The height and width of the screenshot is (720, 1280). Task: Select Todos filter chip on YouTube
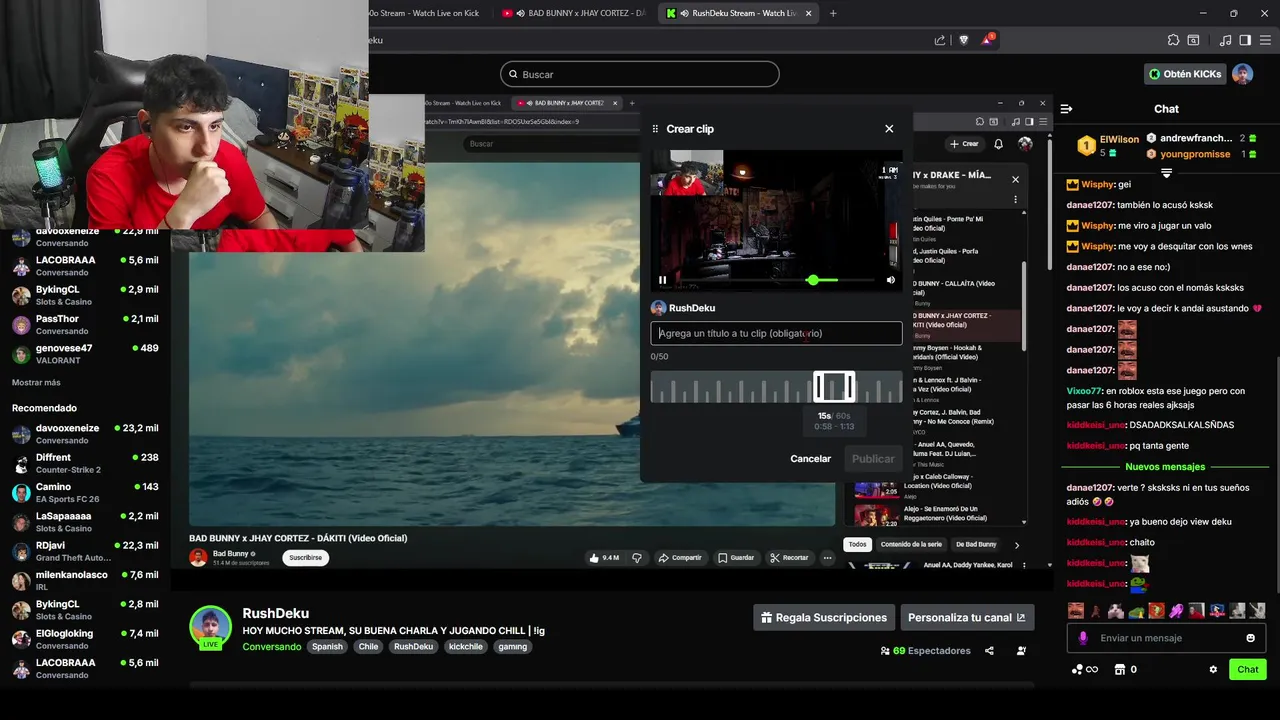coord(857,544)
